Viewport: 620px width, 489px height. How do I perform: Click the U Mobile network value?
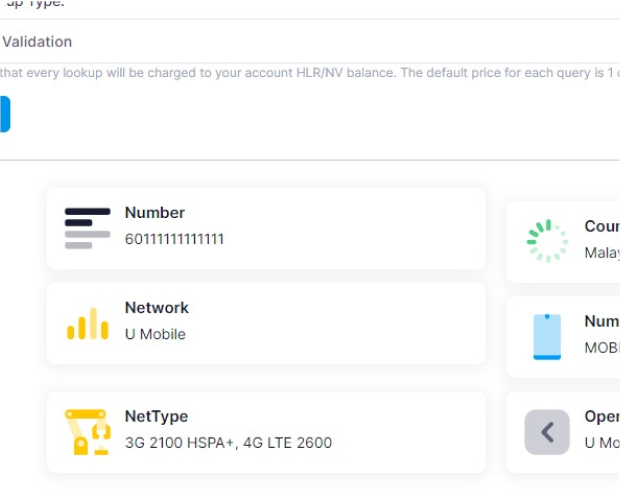[155, 334]
